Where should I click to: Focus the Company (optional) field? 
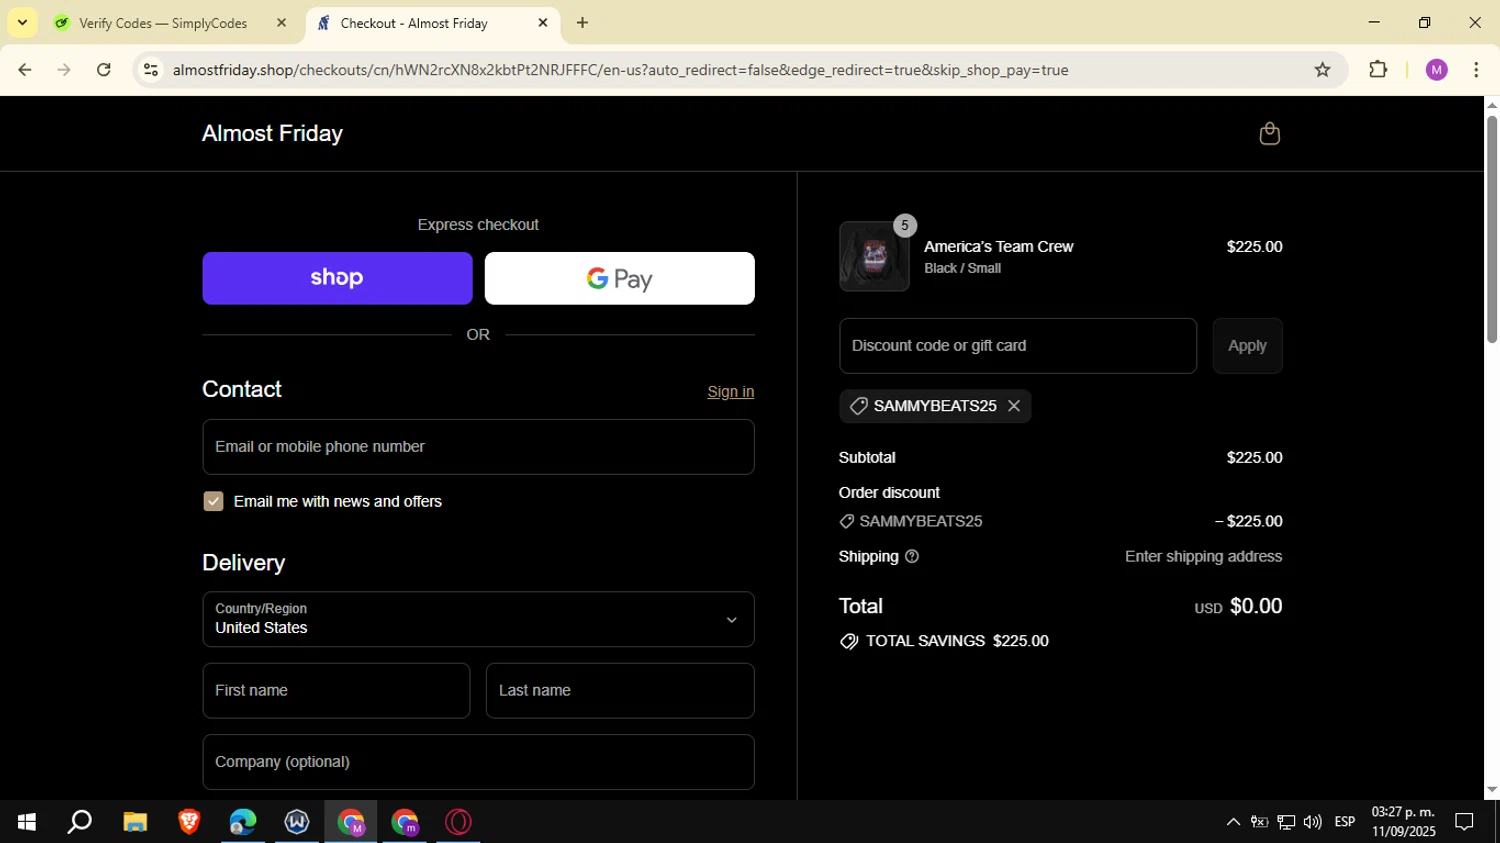478,762
